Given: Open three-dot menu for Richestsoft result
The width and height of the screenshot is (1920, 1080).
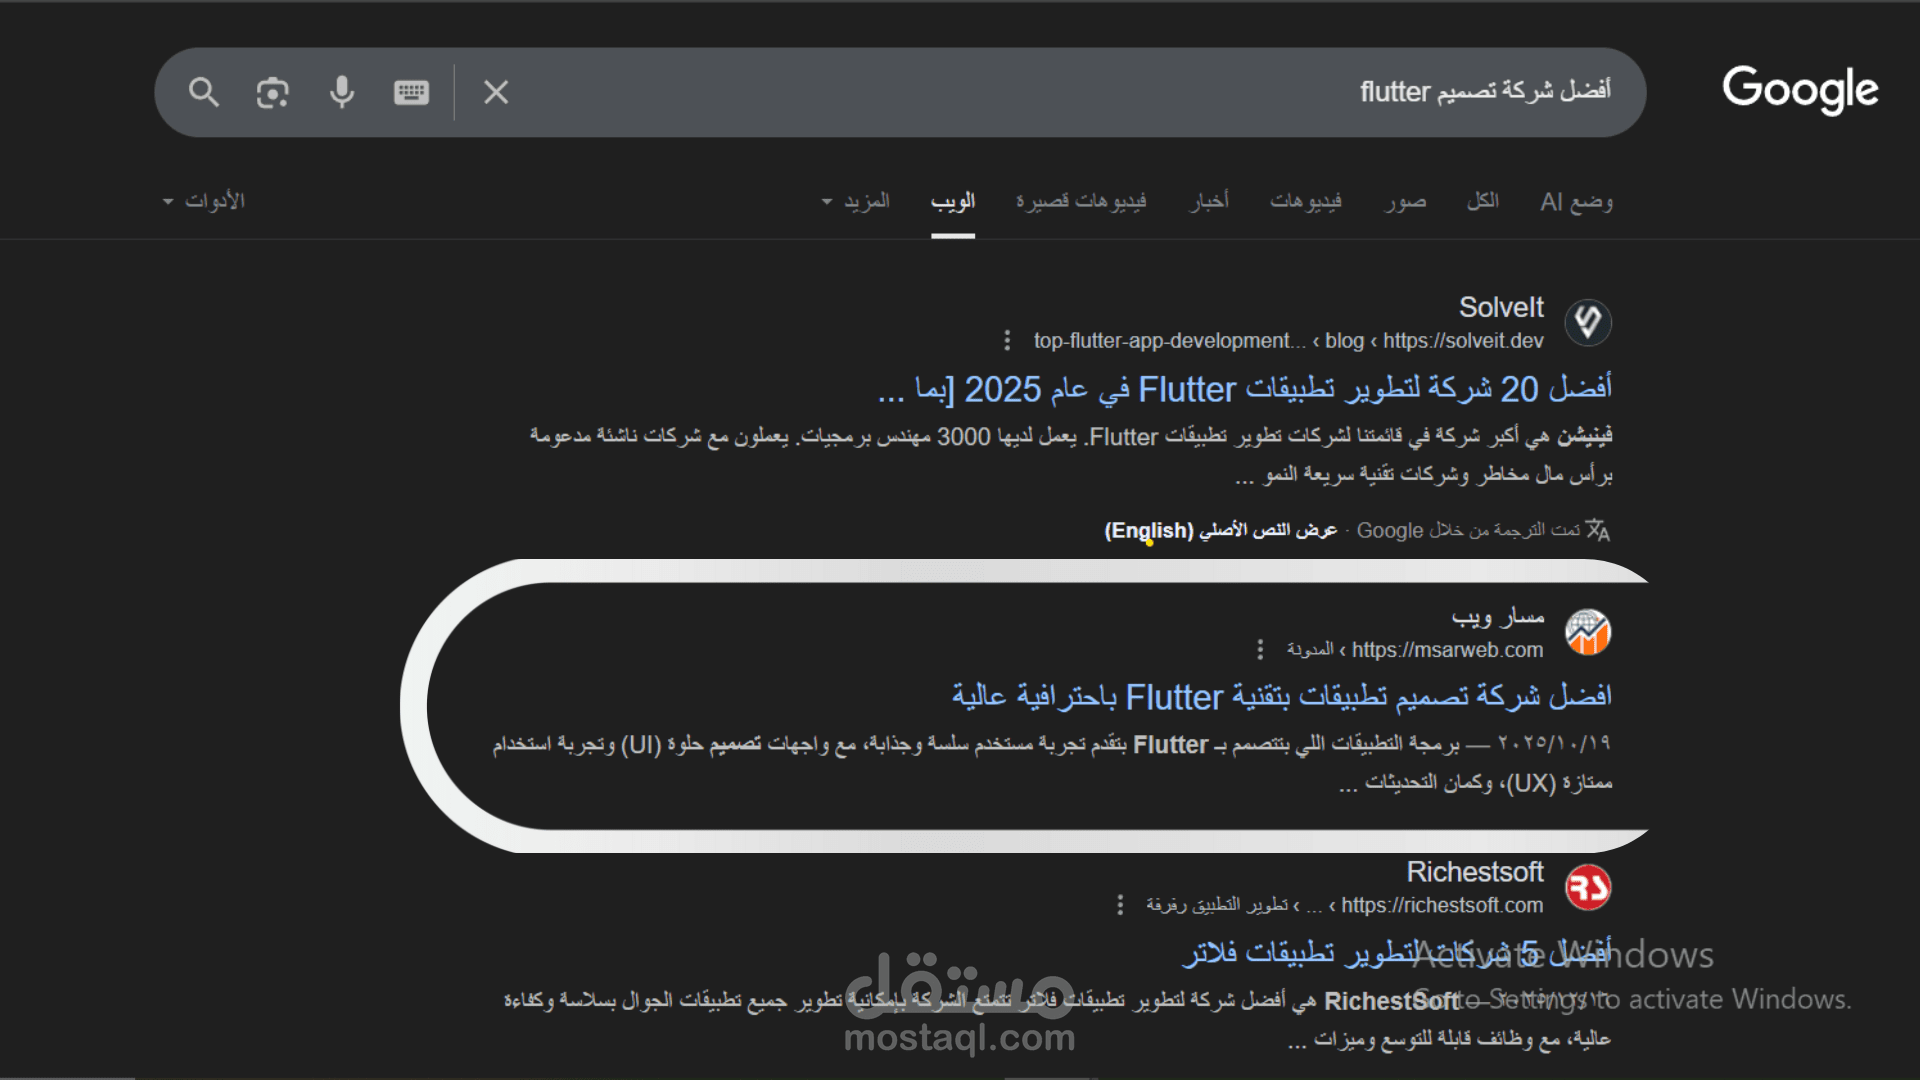Looking at the screenshot, I should click(x=1120, y=905).
